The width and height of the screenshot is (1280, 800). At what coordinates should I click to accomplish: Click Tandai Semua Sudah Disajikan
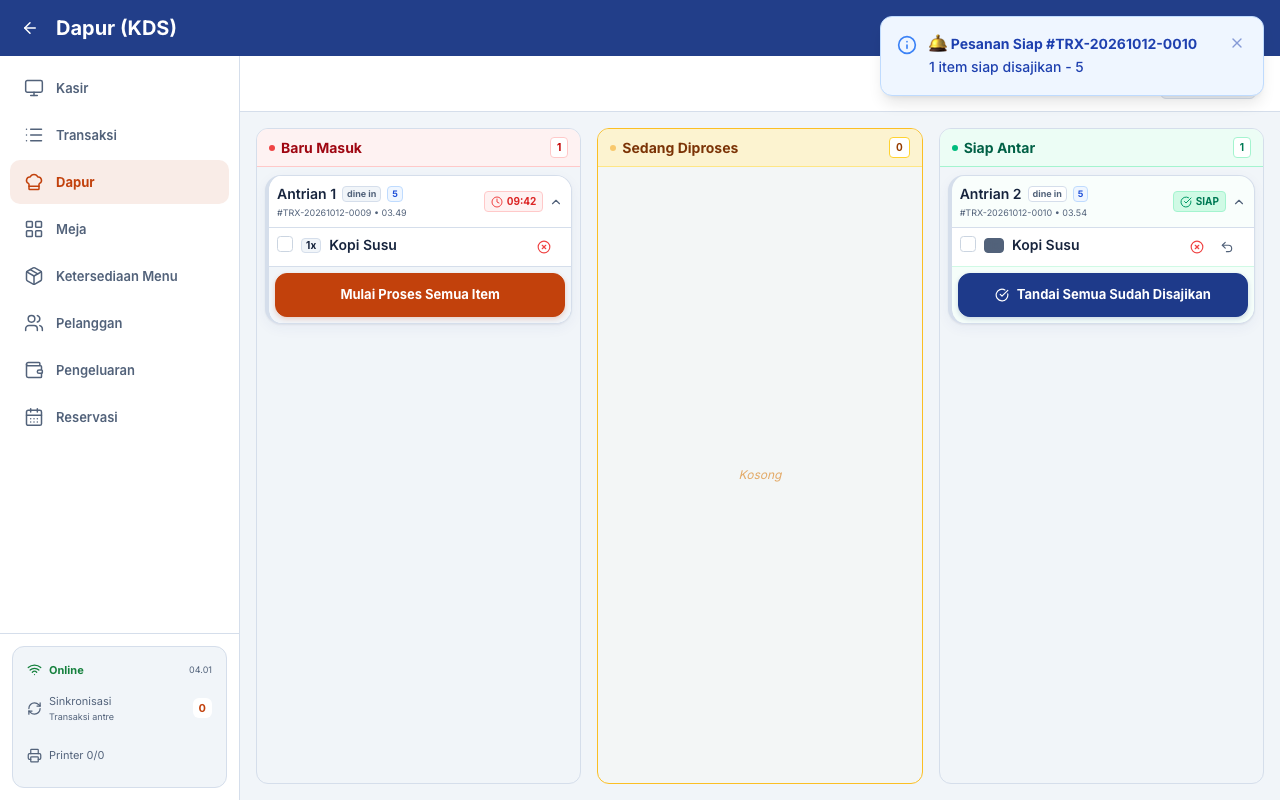point(1103,295)
